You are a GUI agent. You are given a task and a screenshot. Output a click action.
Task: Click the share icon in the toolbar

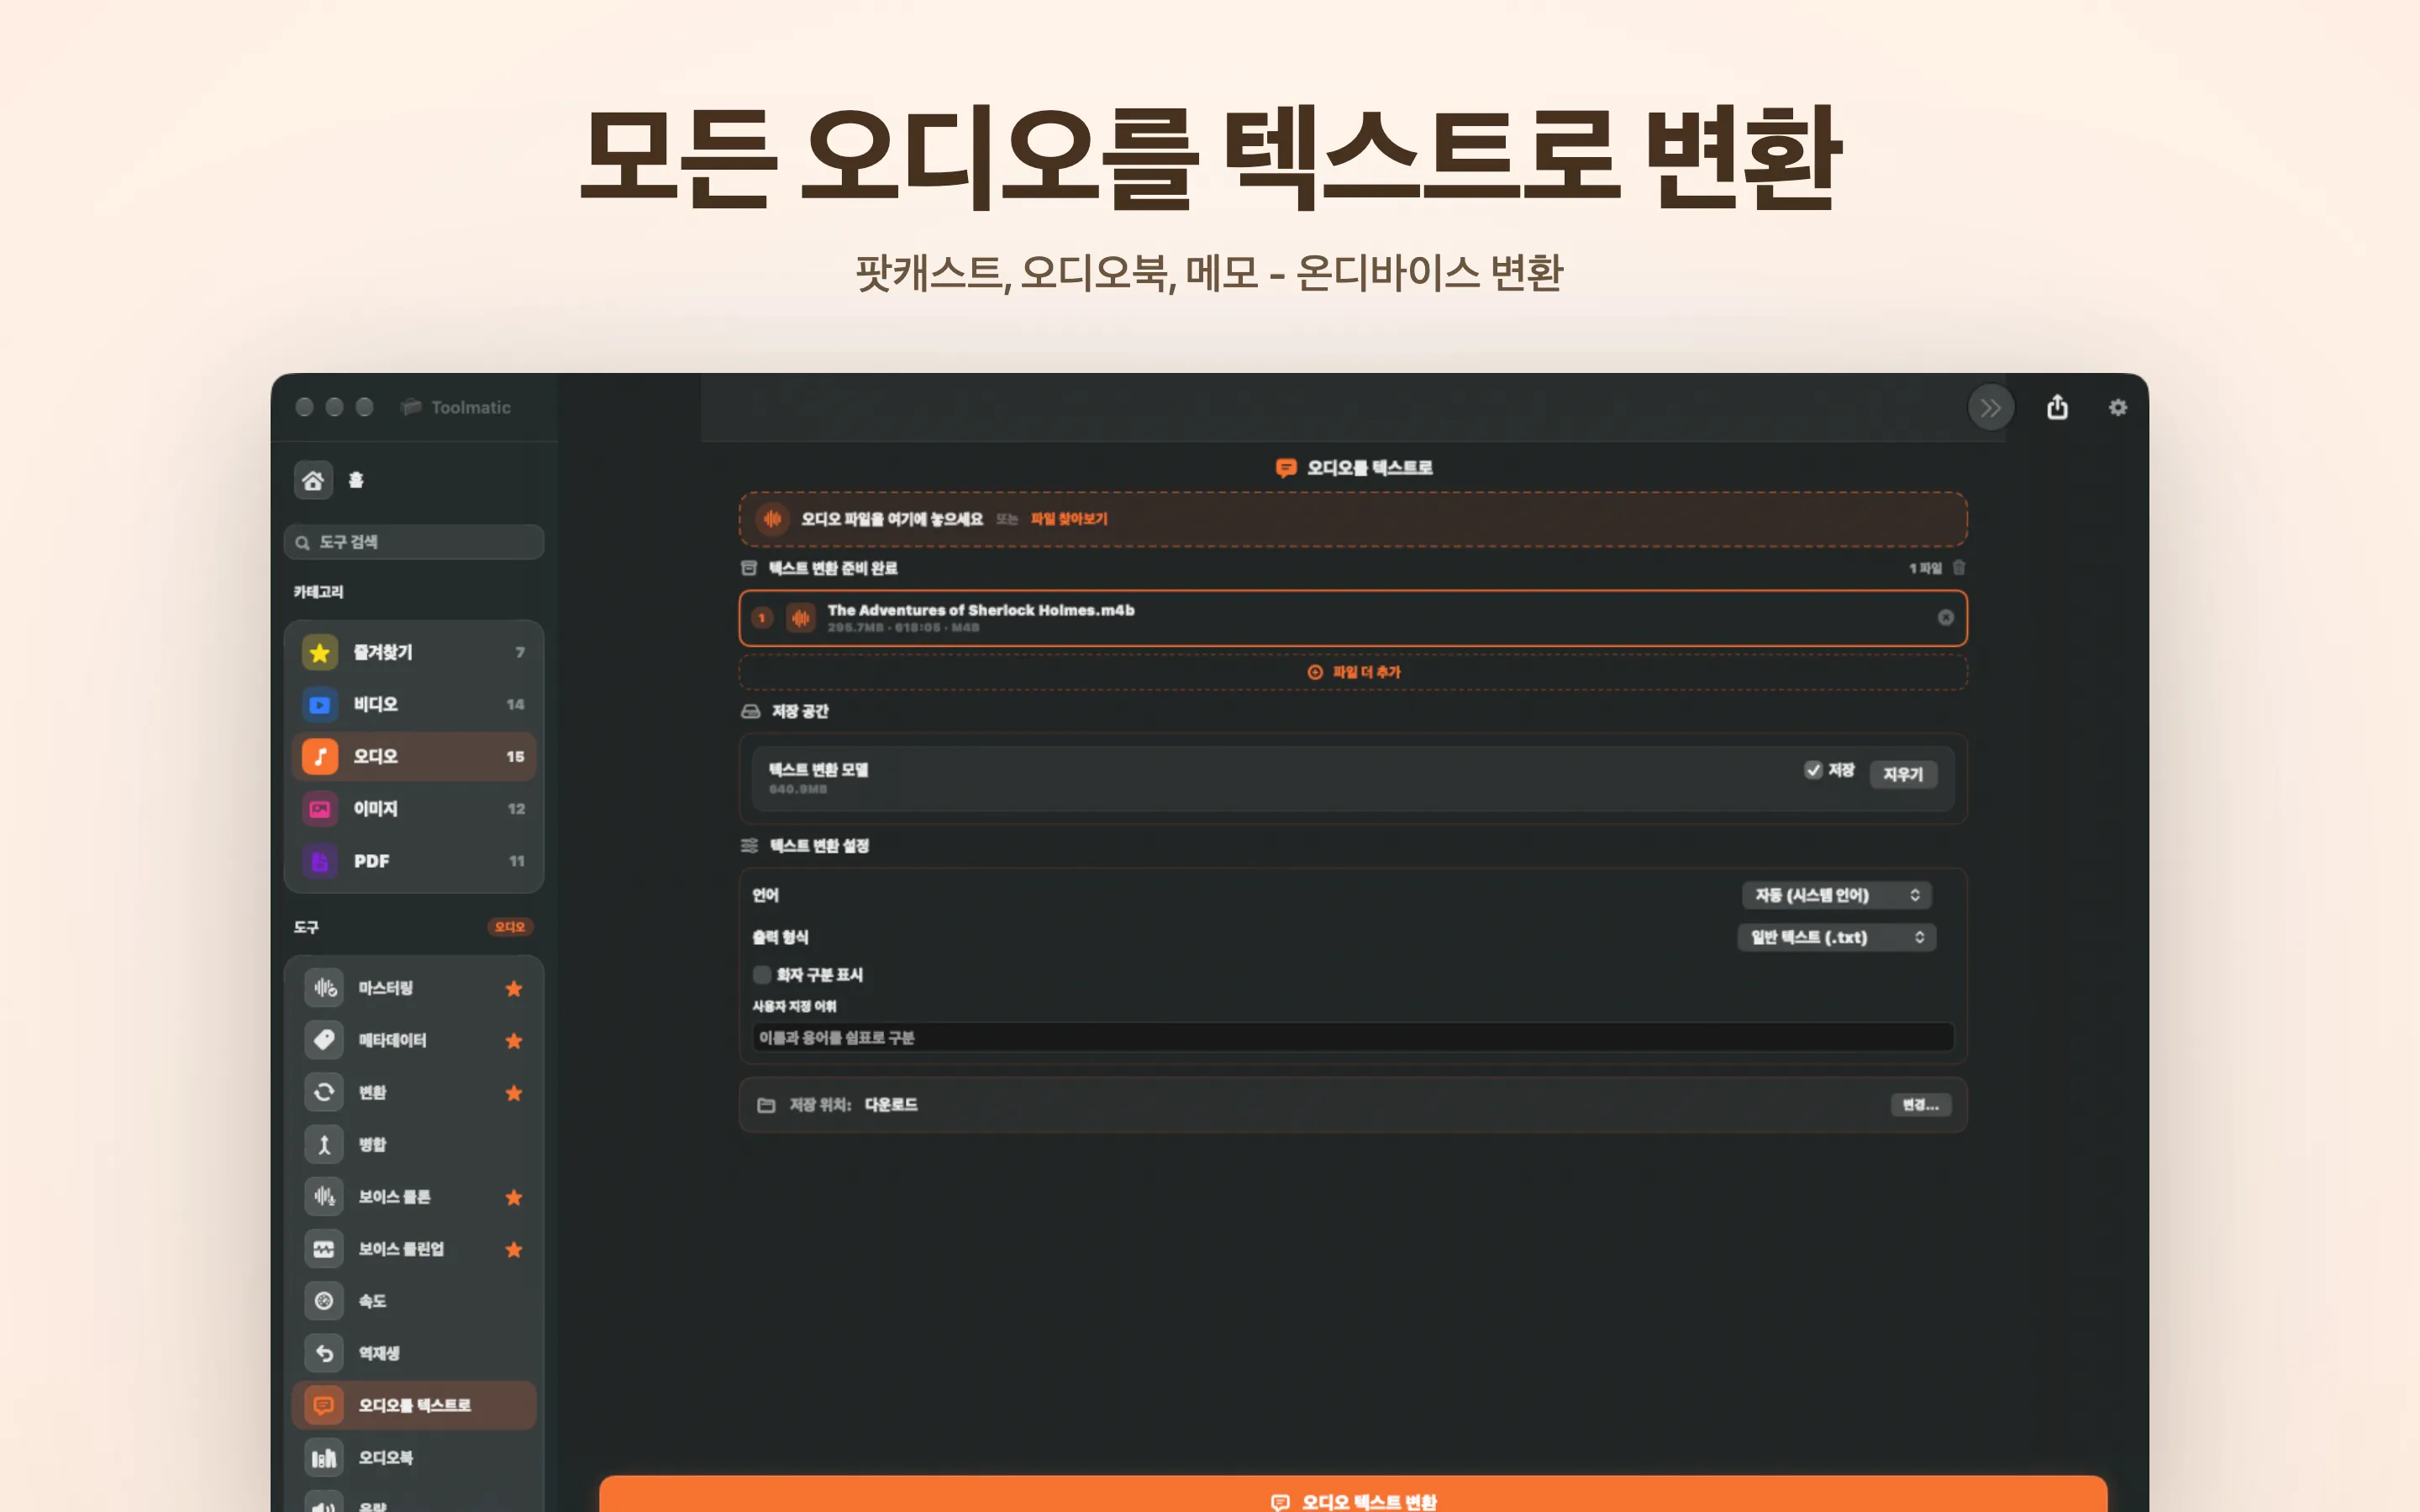tap(2057, 407)
